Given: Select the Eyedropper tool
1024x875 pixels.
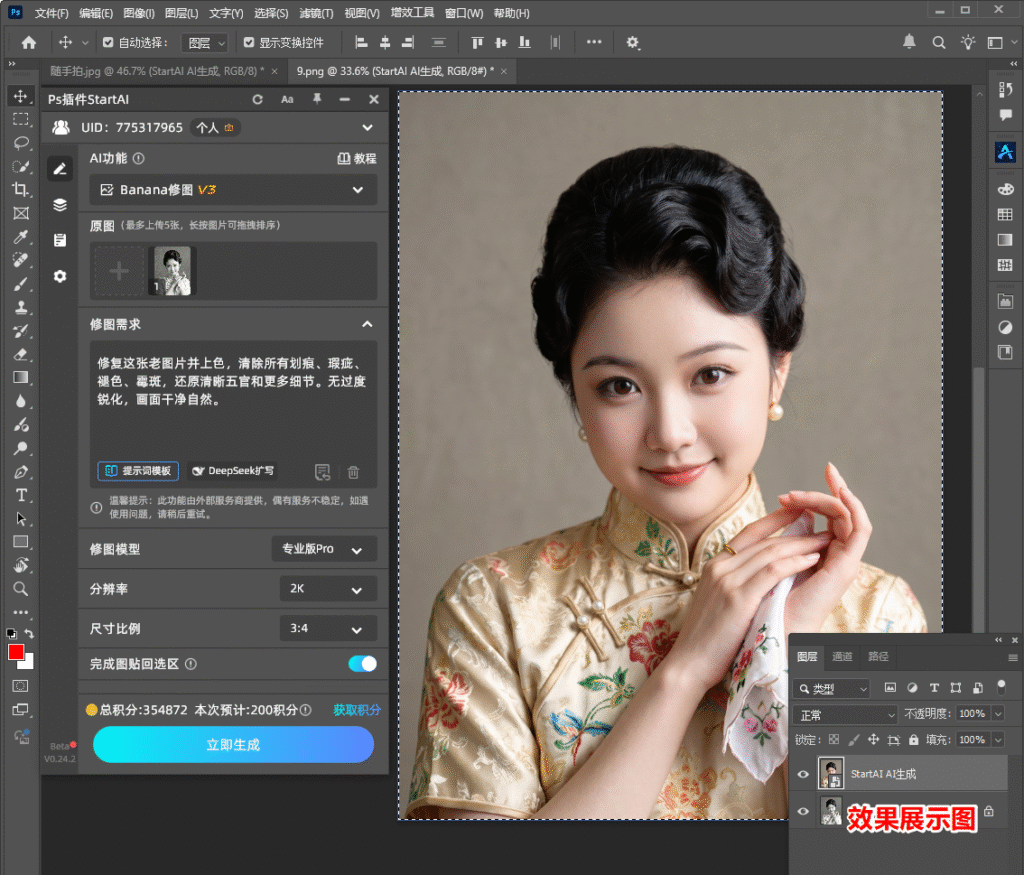Looking at the screenshot, I should (x=21, y=237).
